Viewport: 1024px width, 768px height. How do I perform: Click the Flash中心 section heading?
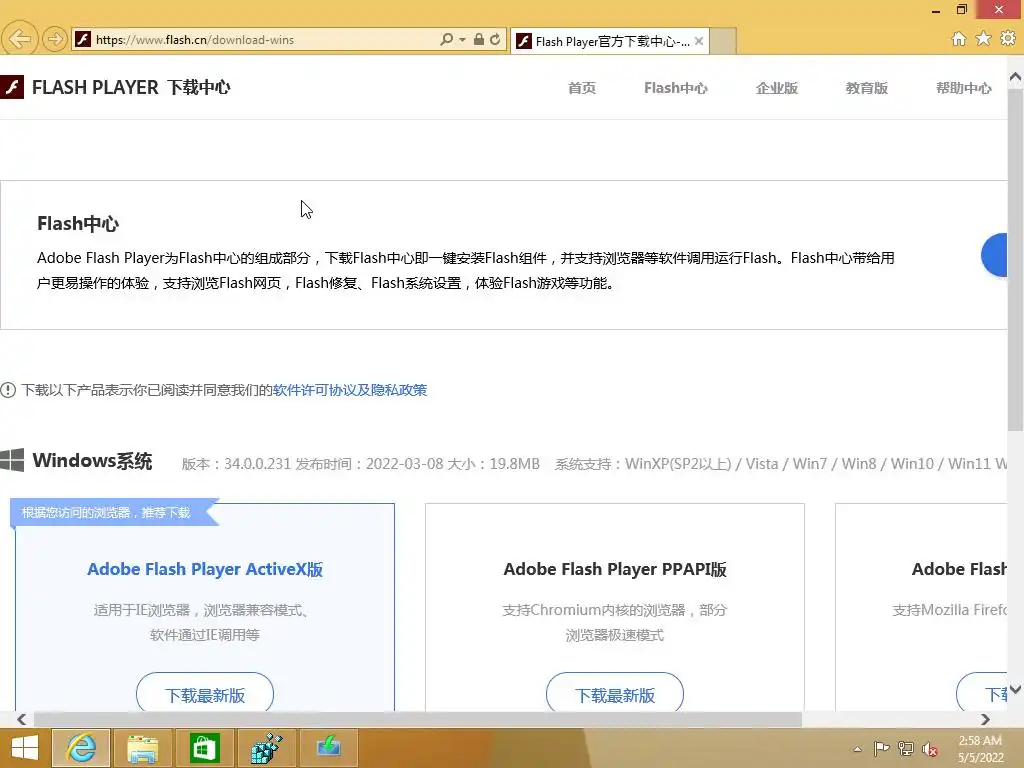[78, 223]
